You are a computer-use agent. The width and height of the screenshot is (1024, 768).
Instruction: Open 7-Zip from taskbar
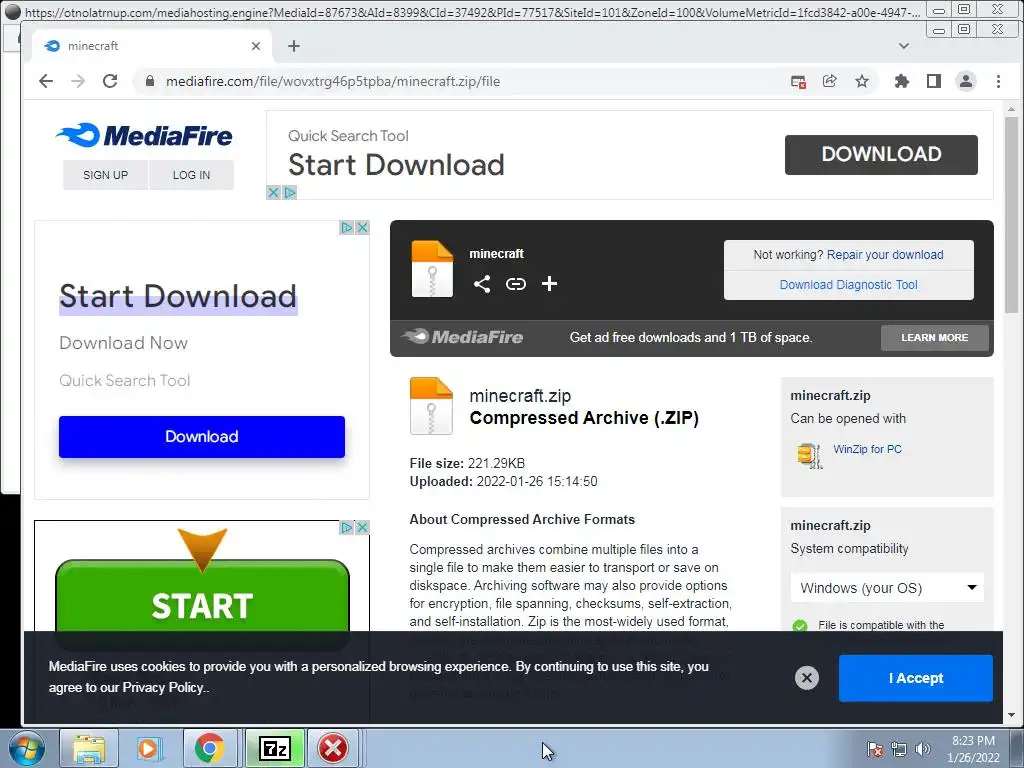(274, 748)
